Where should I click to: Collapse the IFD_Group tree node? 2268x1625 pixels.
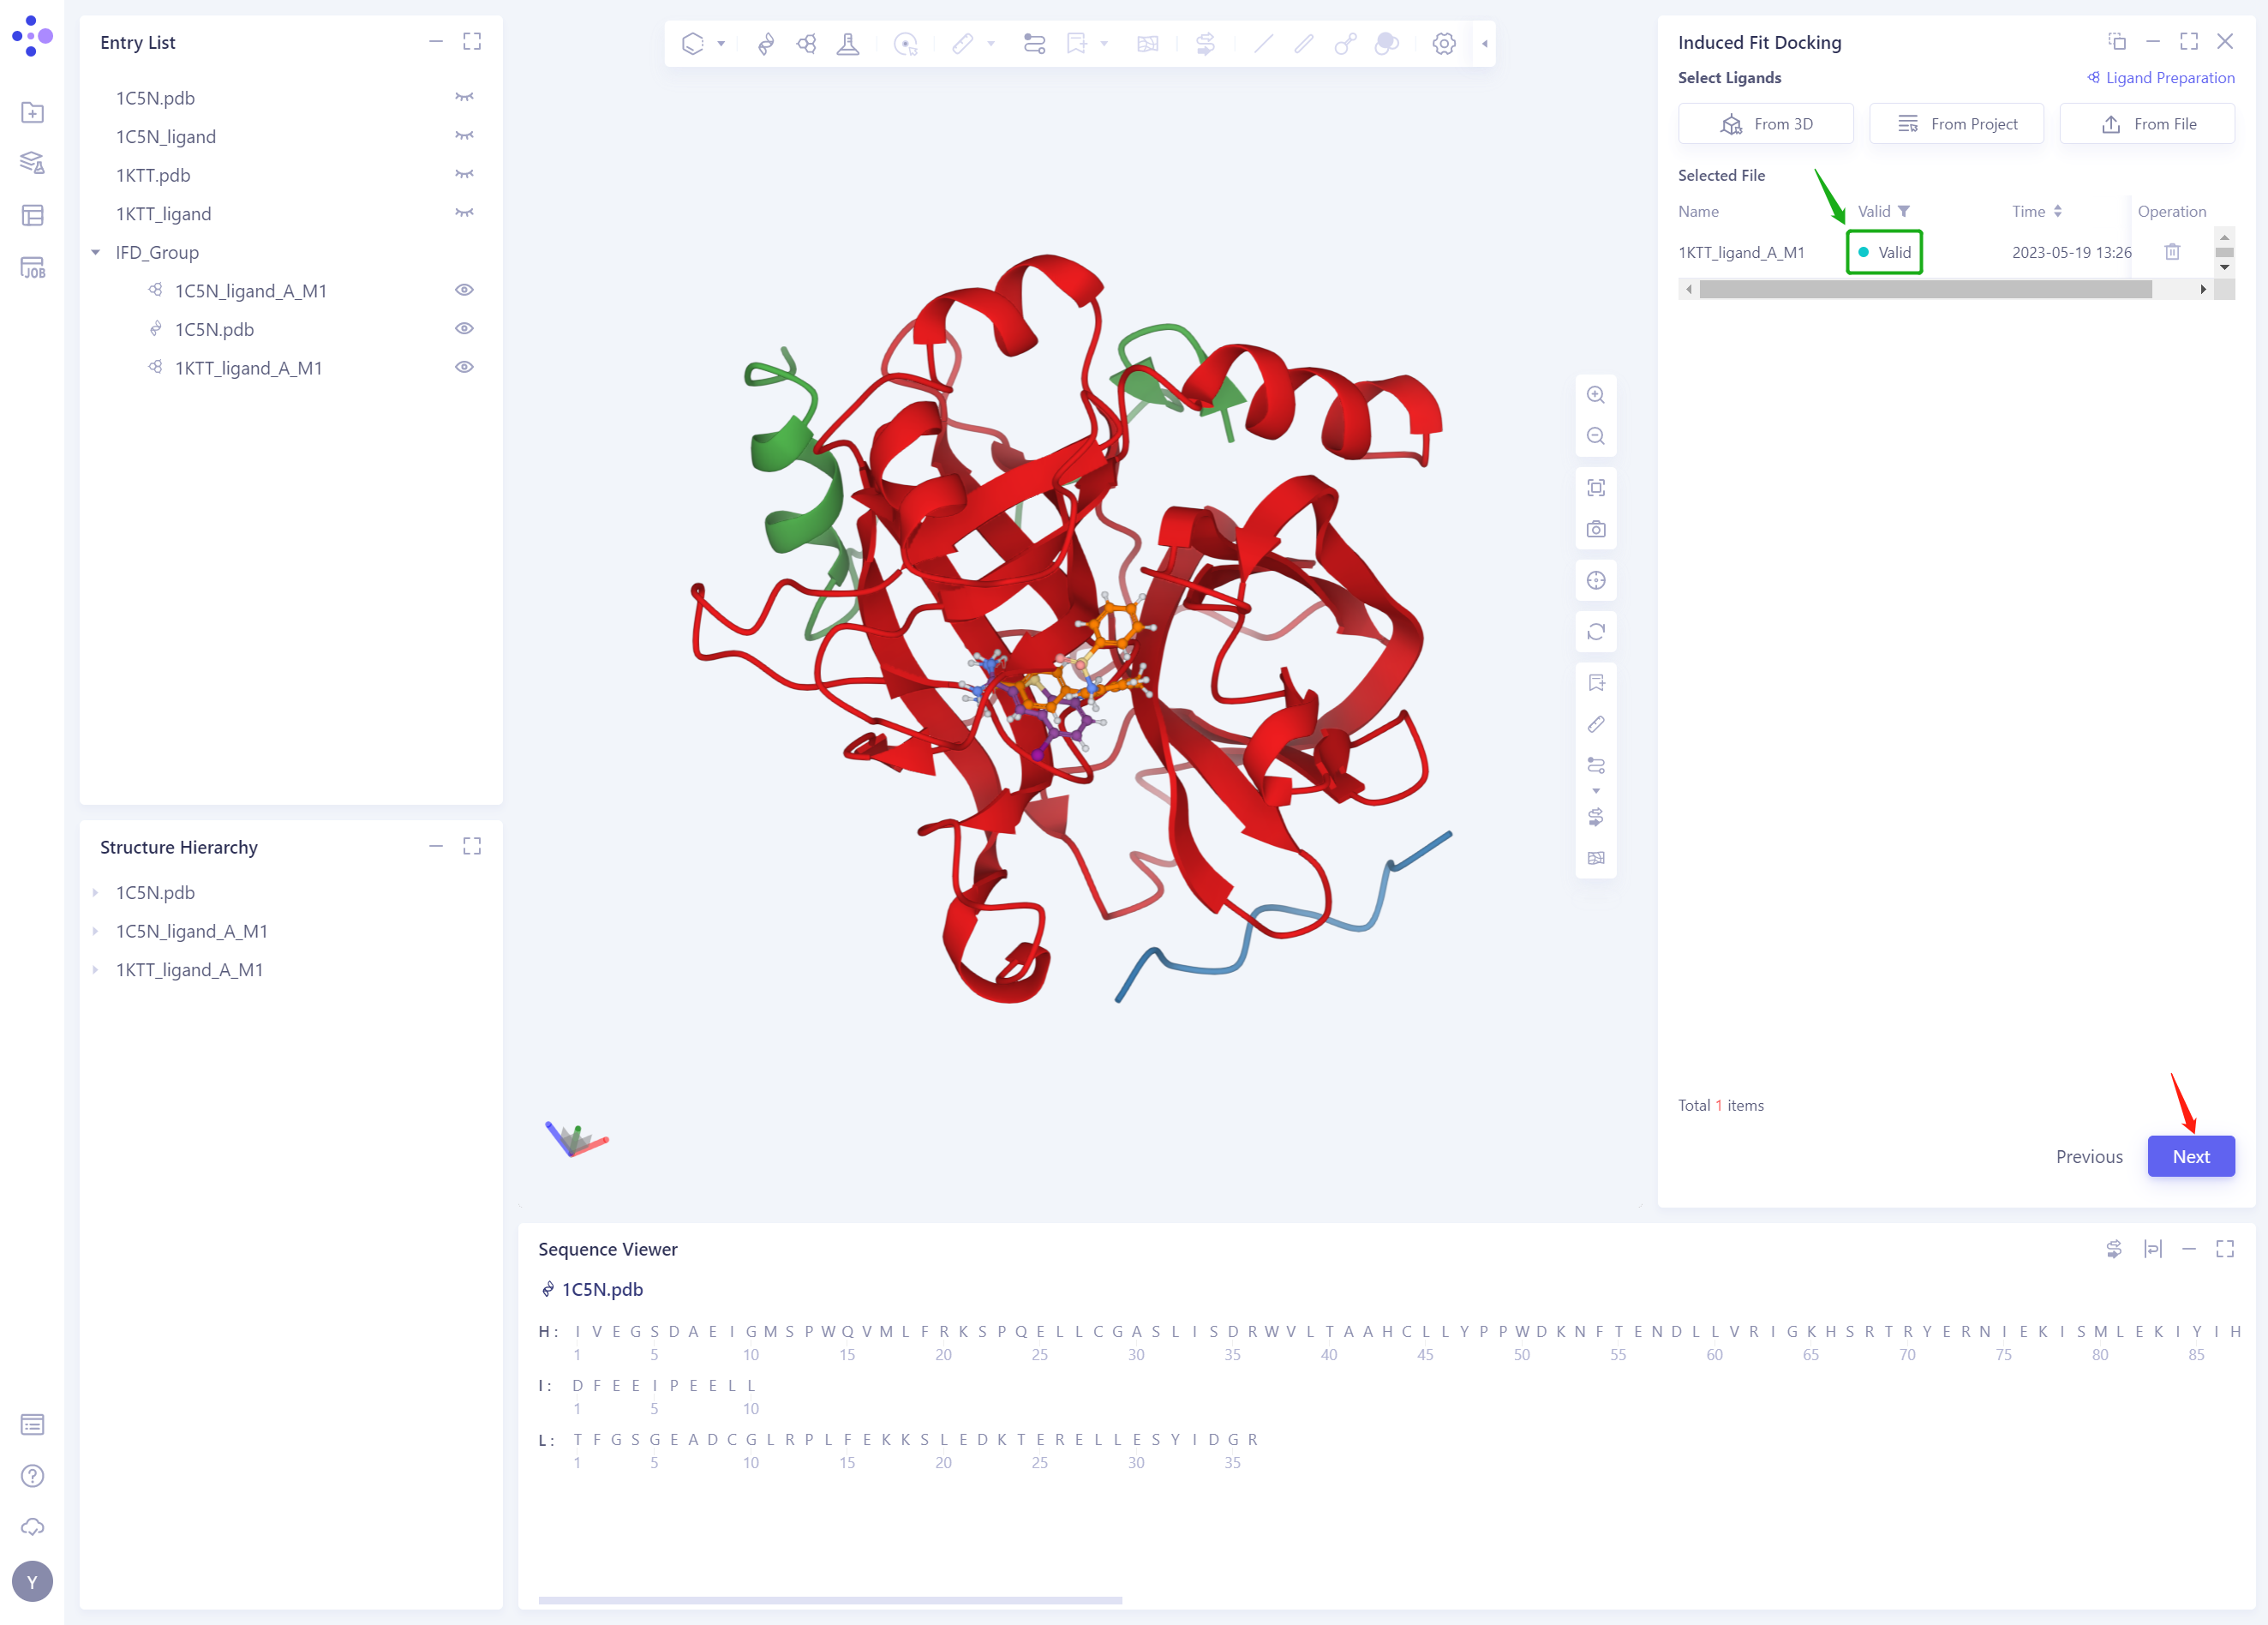96,252
